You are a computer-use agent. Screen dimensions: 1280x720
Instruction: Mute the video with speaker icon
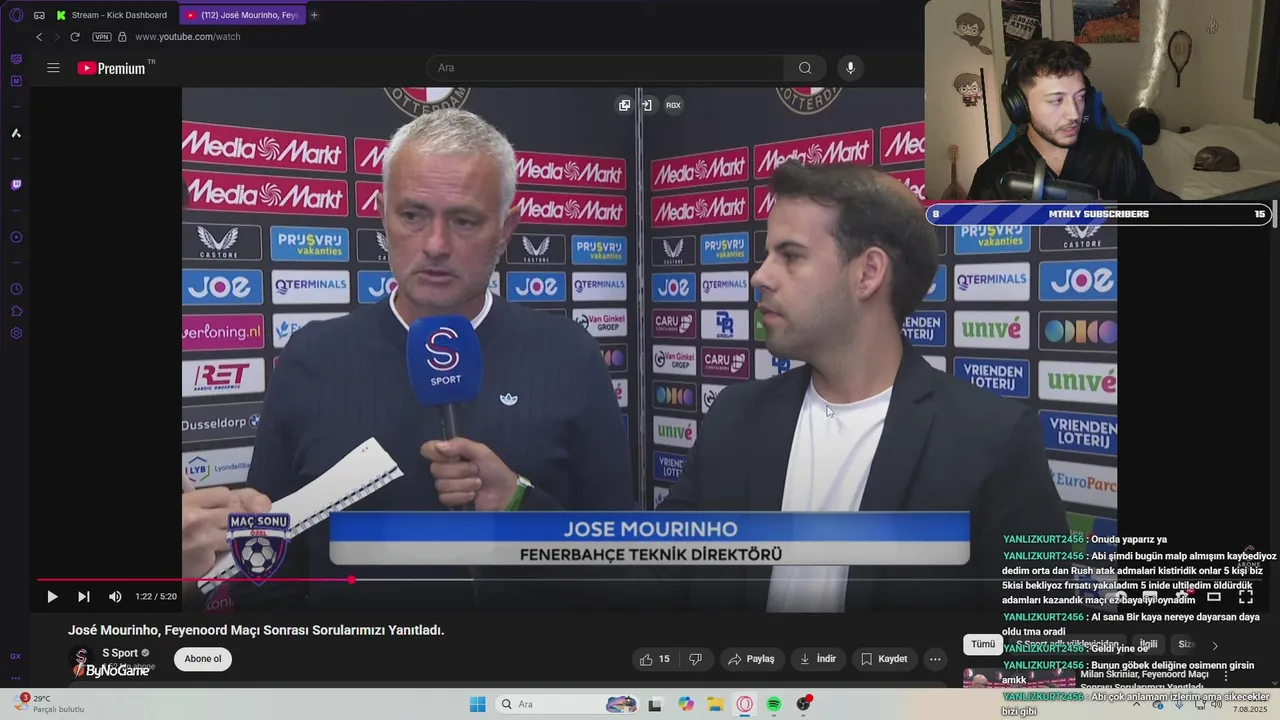pyautogui.click(x=115, y=597)
